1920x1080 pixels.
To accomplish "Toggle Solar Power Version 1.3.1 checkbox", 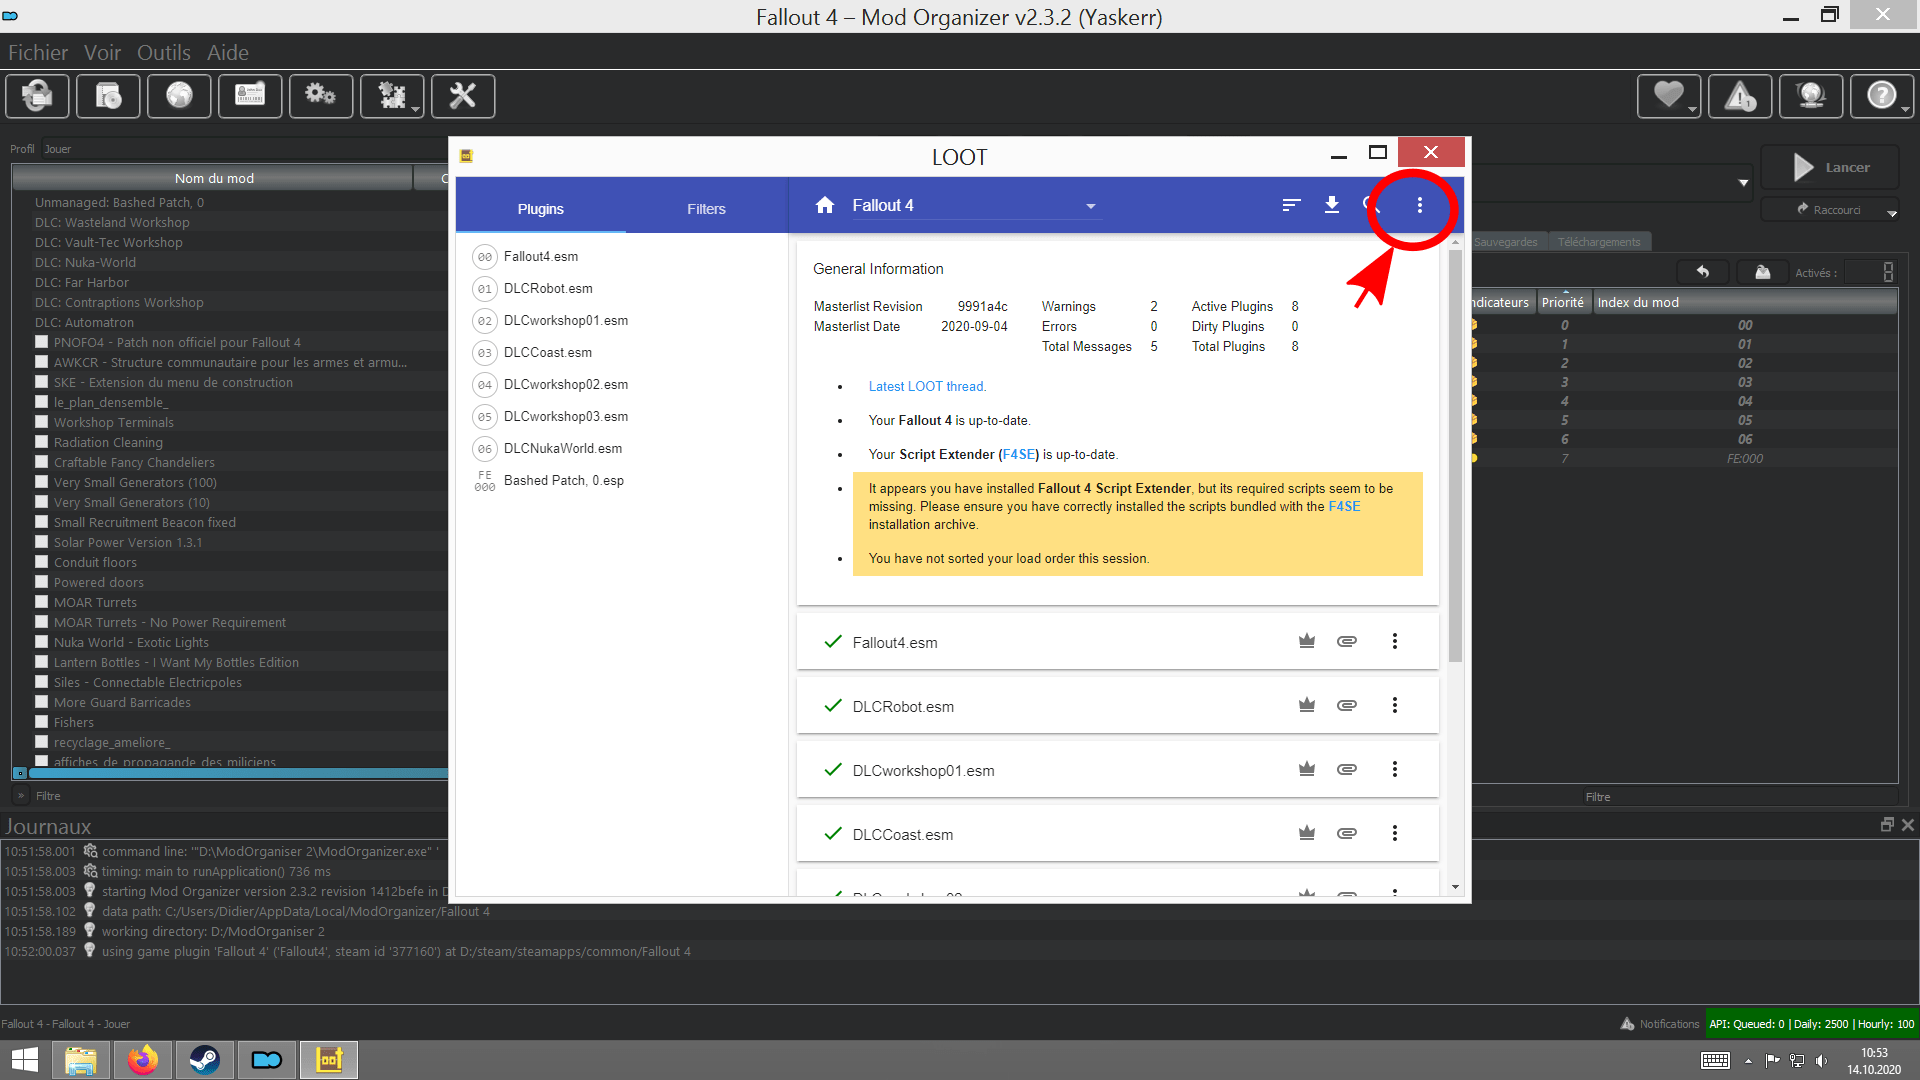I will click(x=42, y=542).
